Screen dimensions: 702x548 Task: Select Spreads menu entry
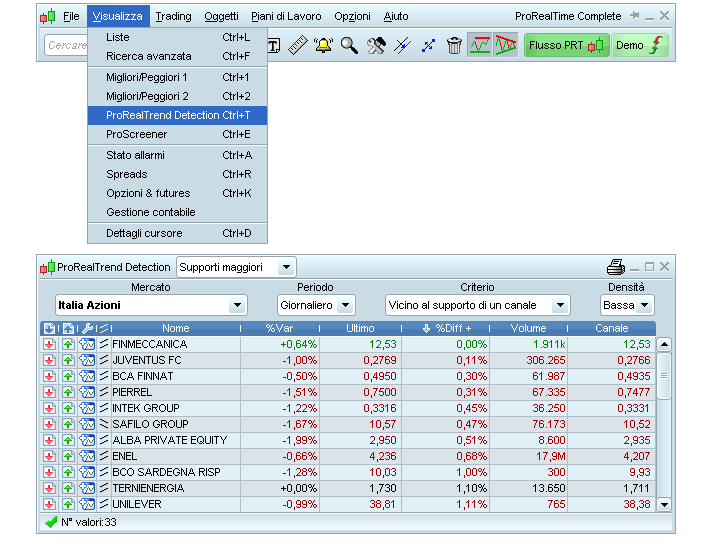pos(178,174)
